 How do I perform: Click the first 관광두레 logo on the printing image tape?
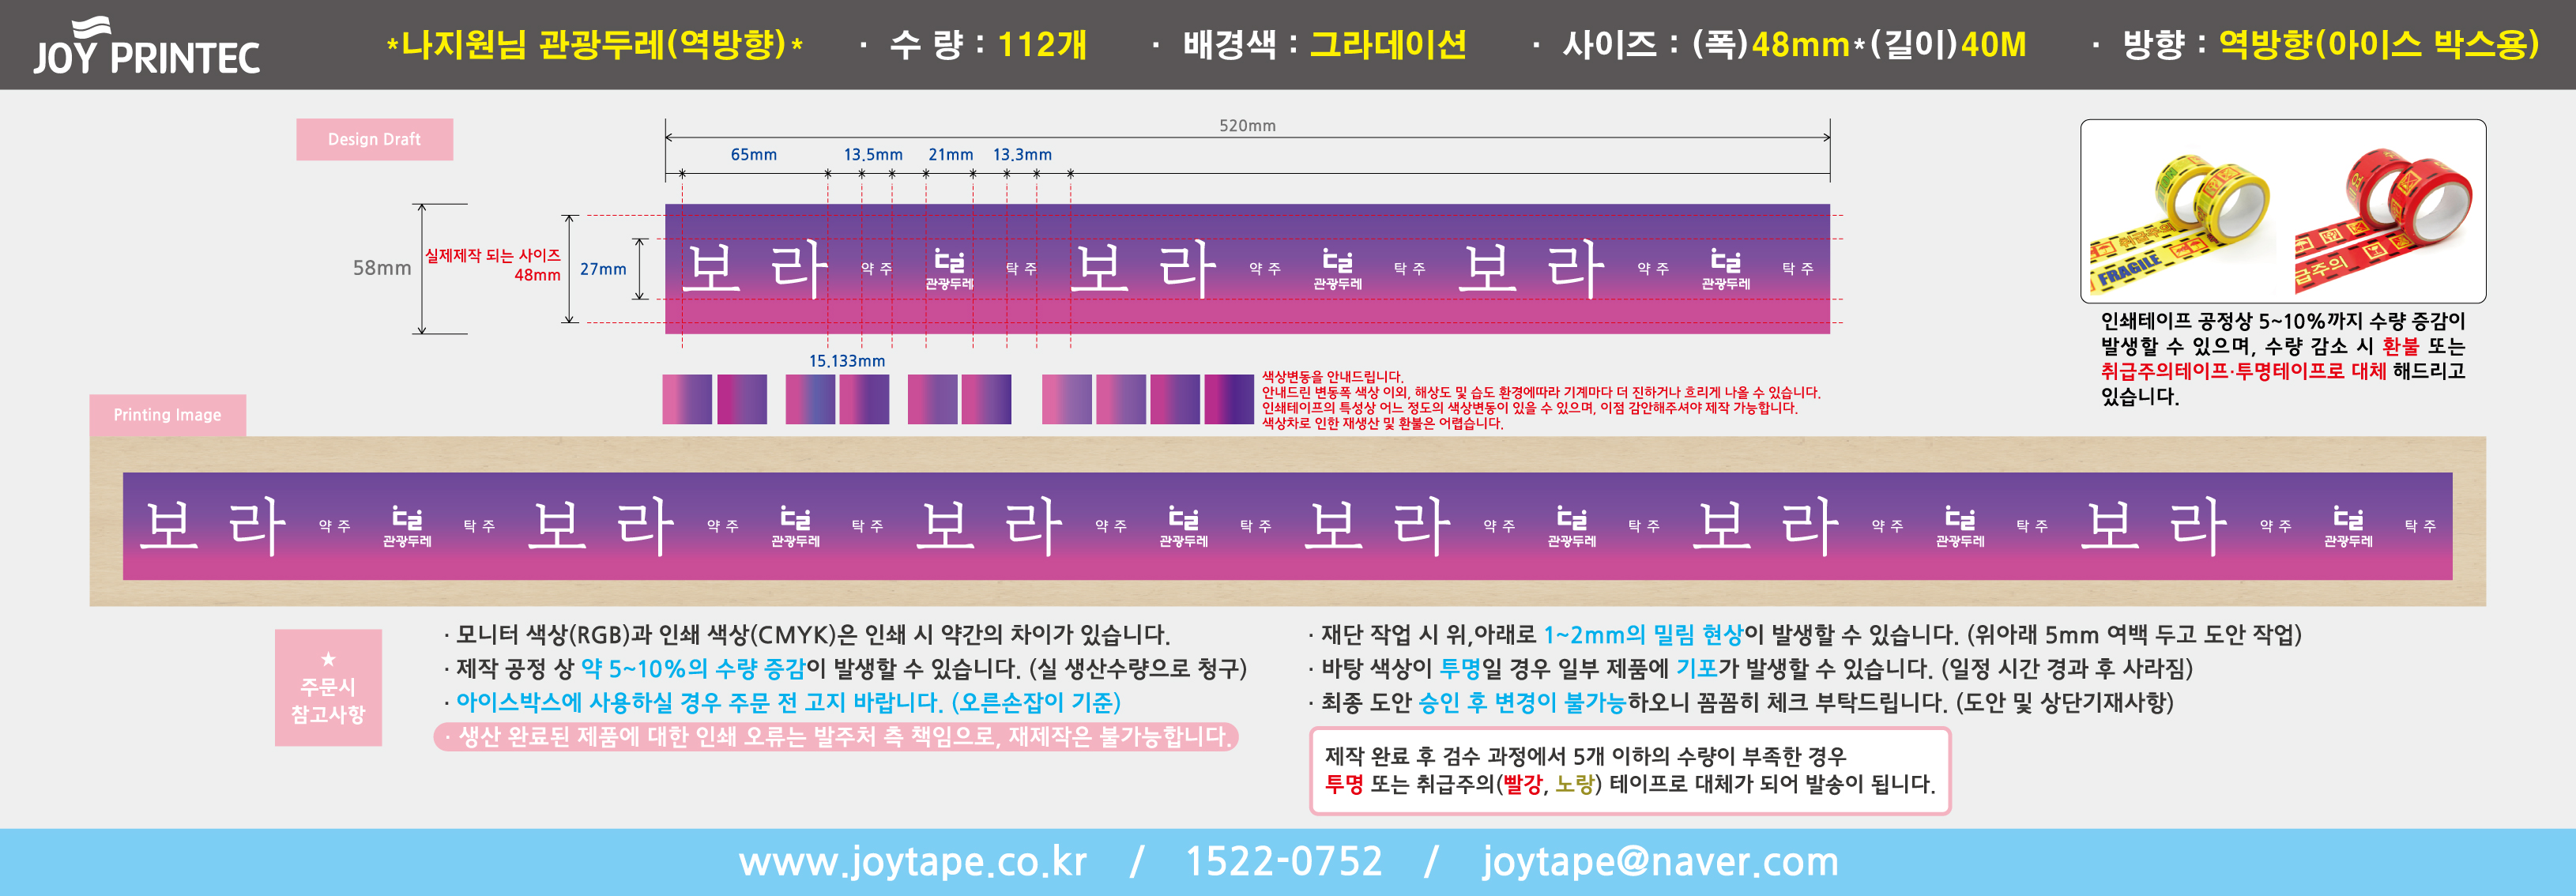[407, 526]
